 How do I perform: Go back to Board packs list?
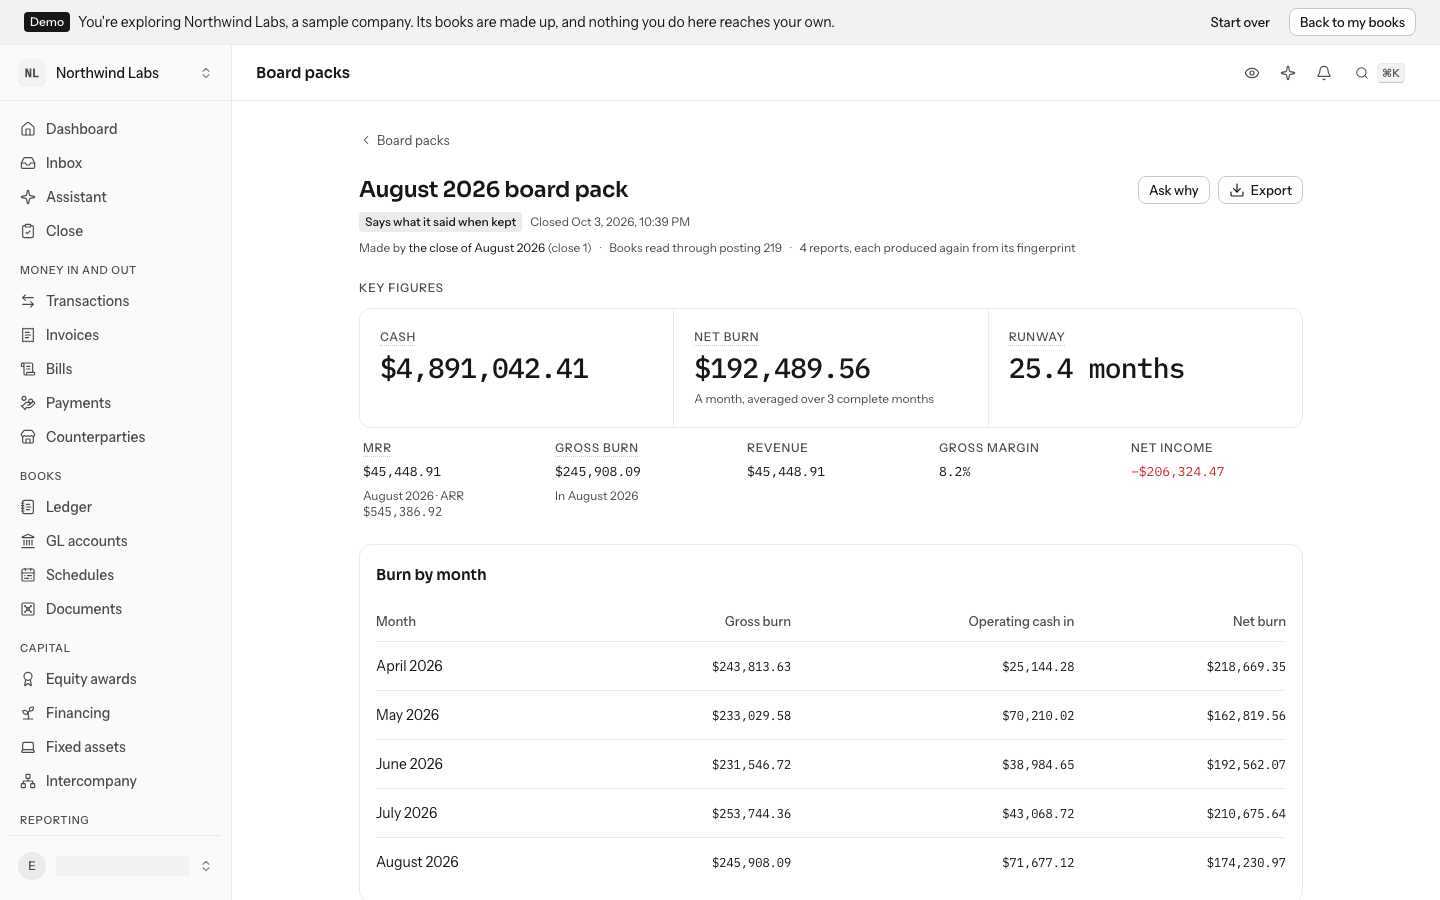[x=405, y=140]
